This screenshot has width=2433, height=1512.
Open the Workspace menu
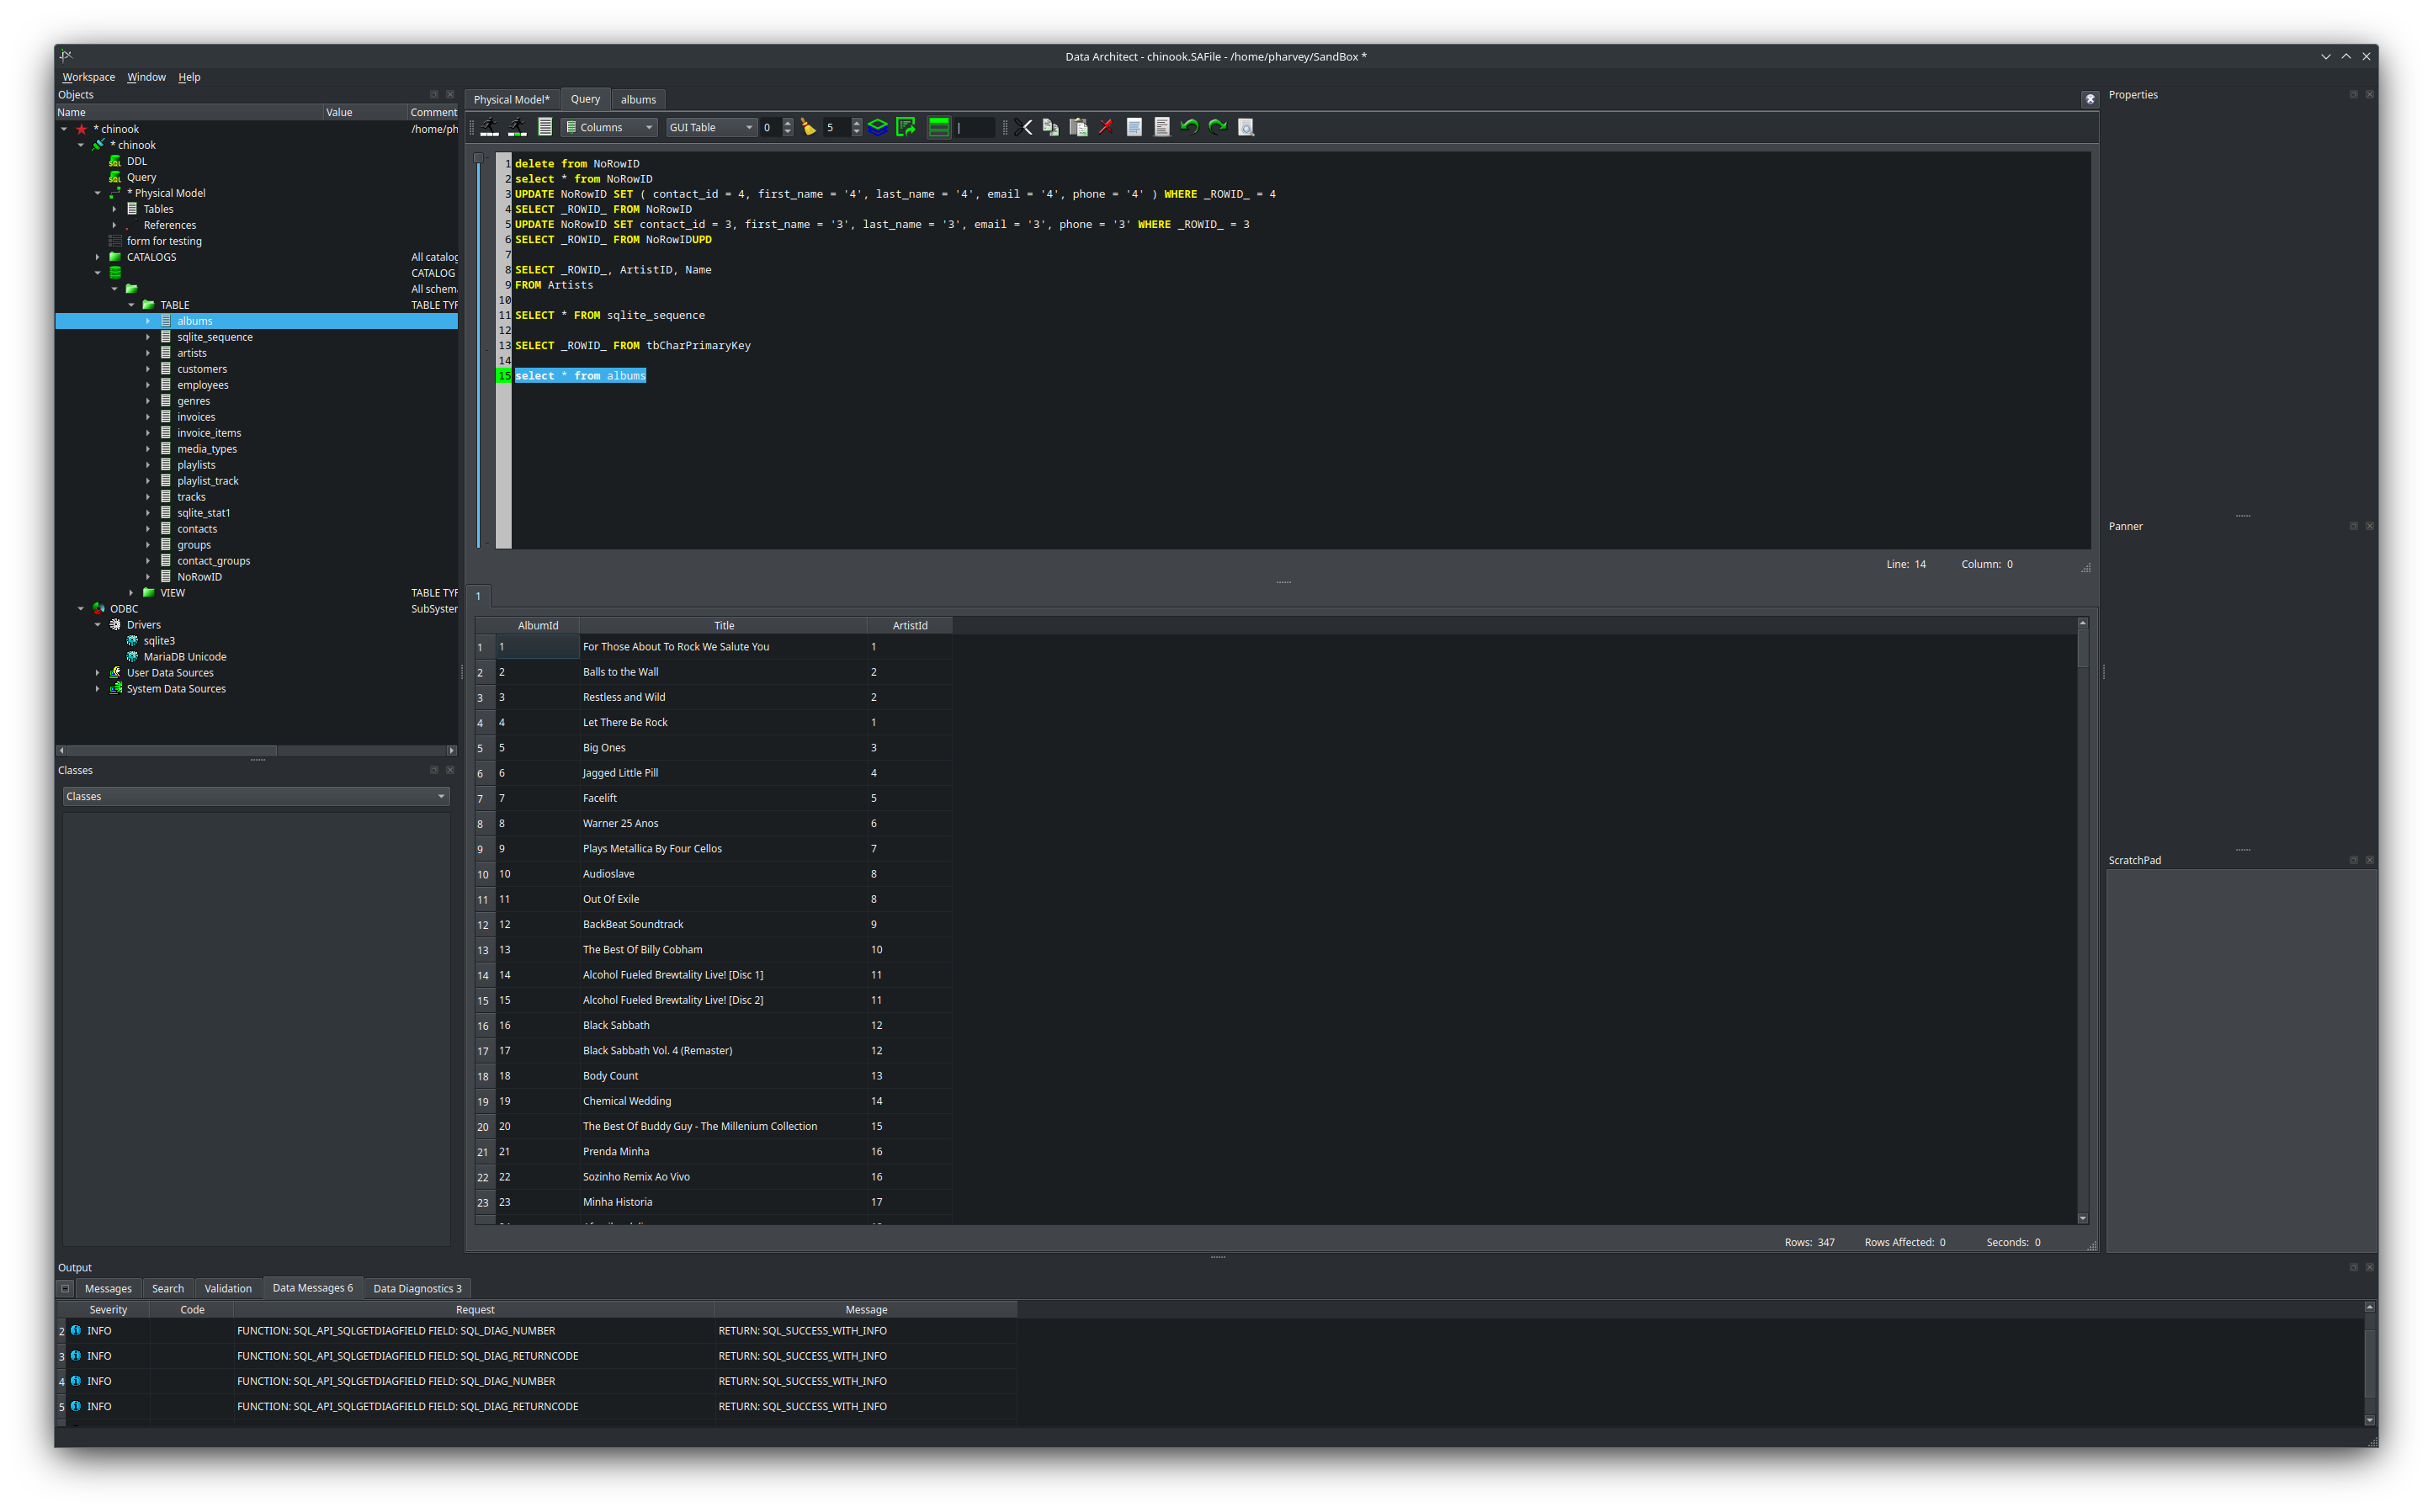pos(88,76)
